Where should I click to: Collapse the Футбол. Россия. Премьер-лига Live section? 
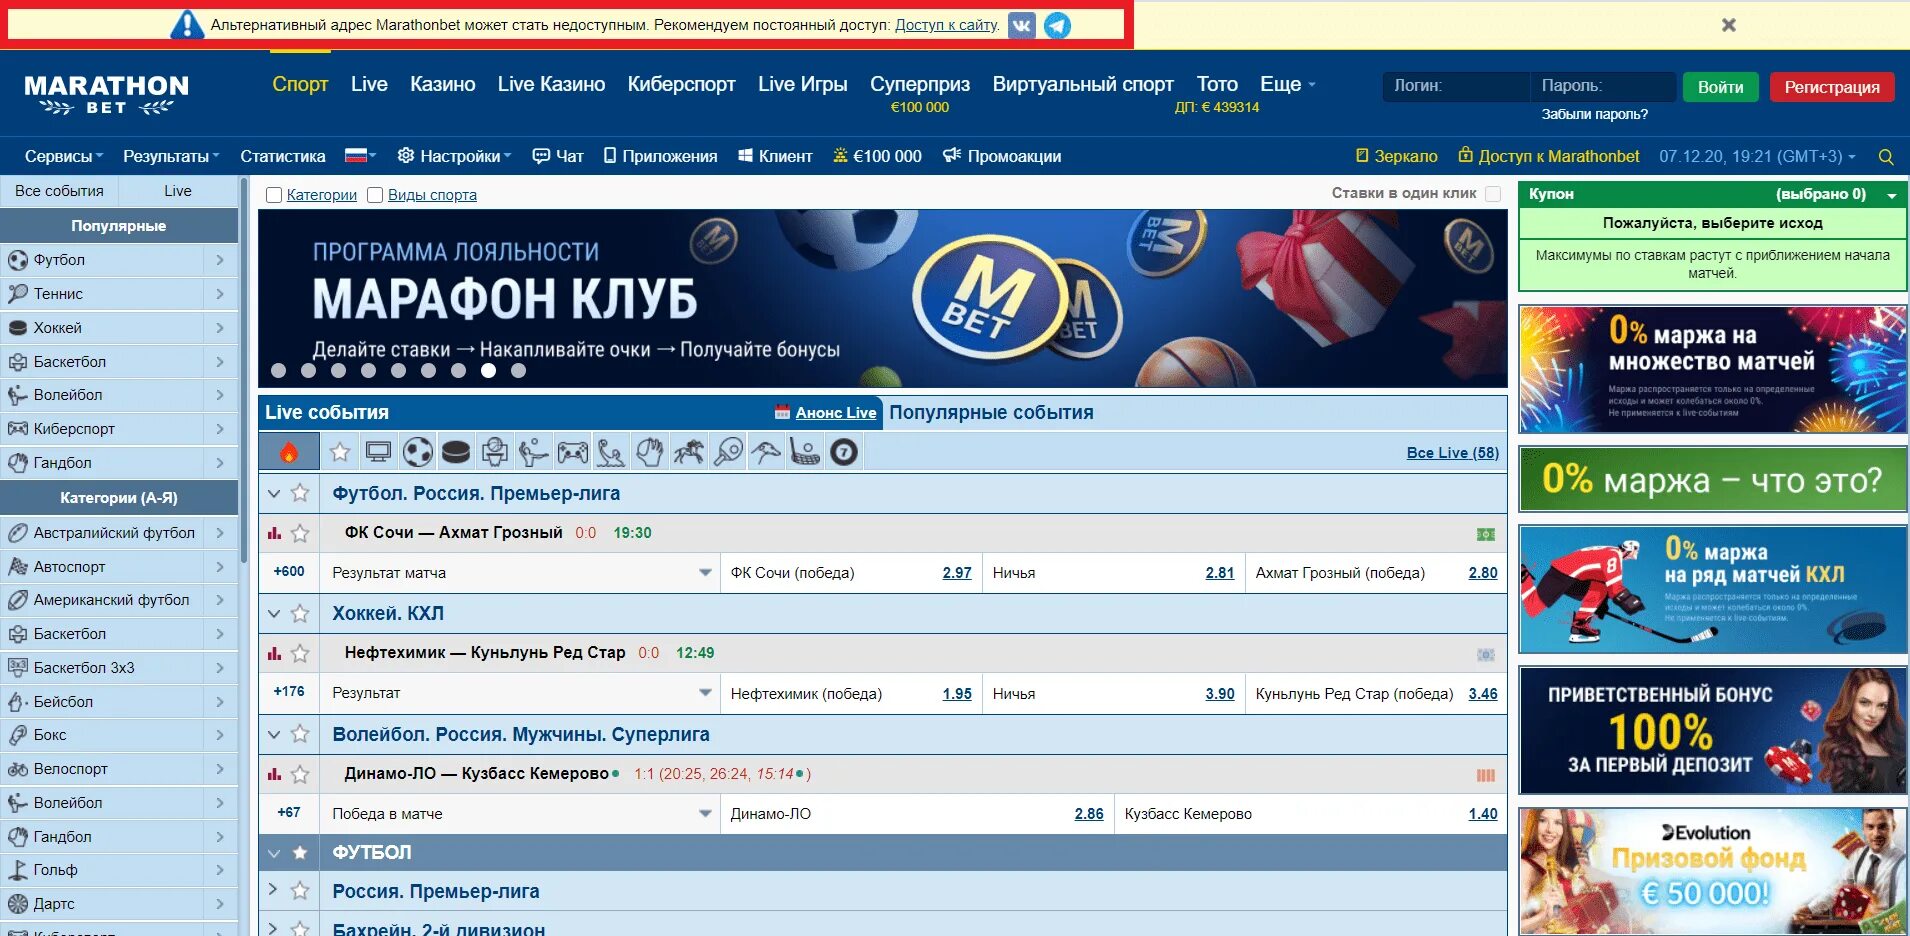point(274,493)
